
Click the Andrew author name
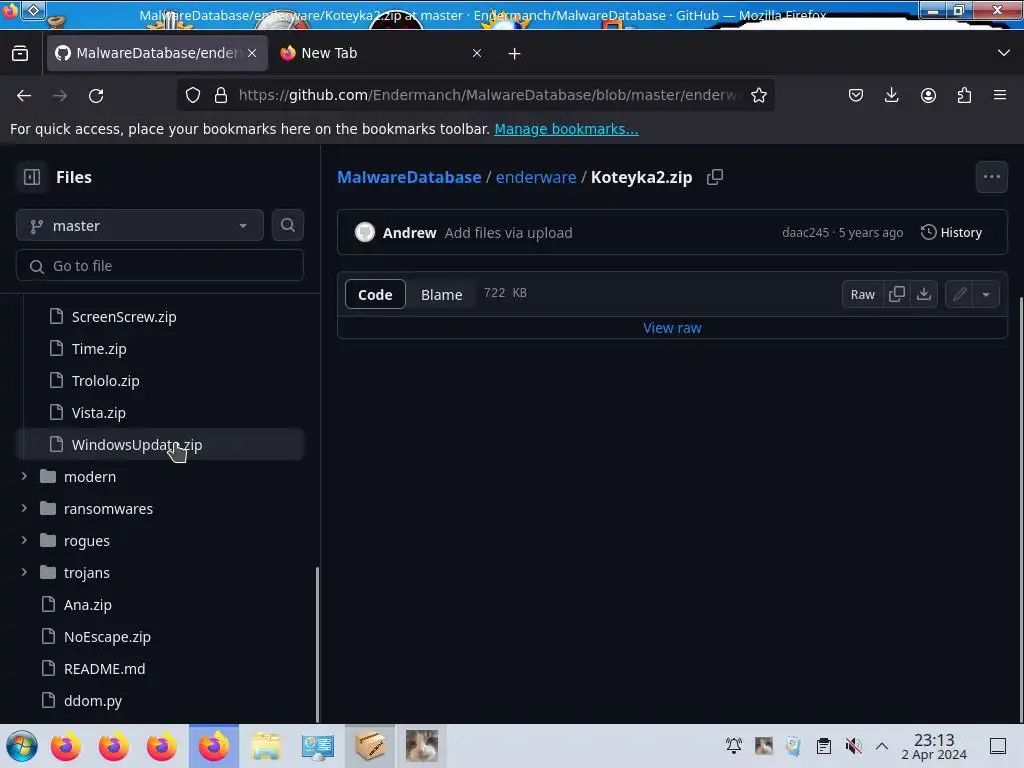(409, 232)
